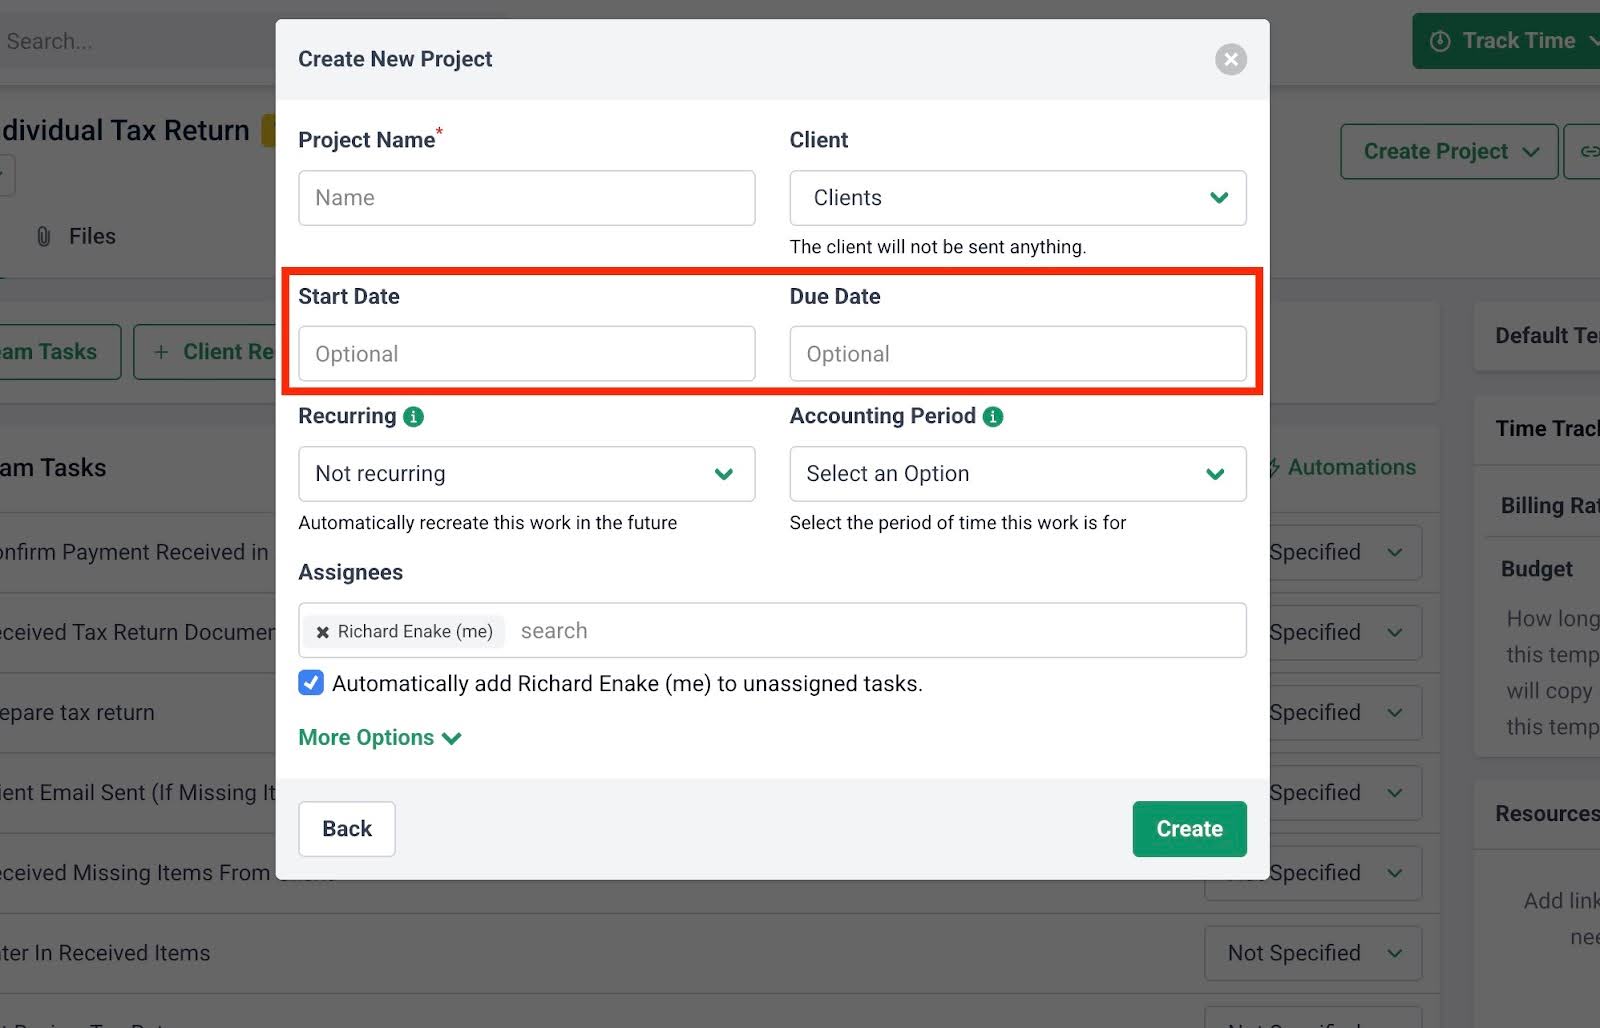Image resolution: width=1600 pixels, height=1028 pixels.
Task: Close the Create New Project dialog
Action: [x=1231, y=59]
